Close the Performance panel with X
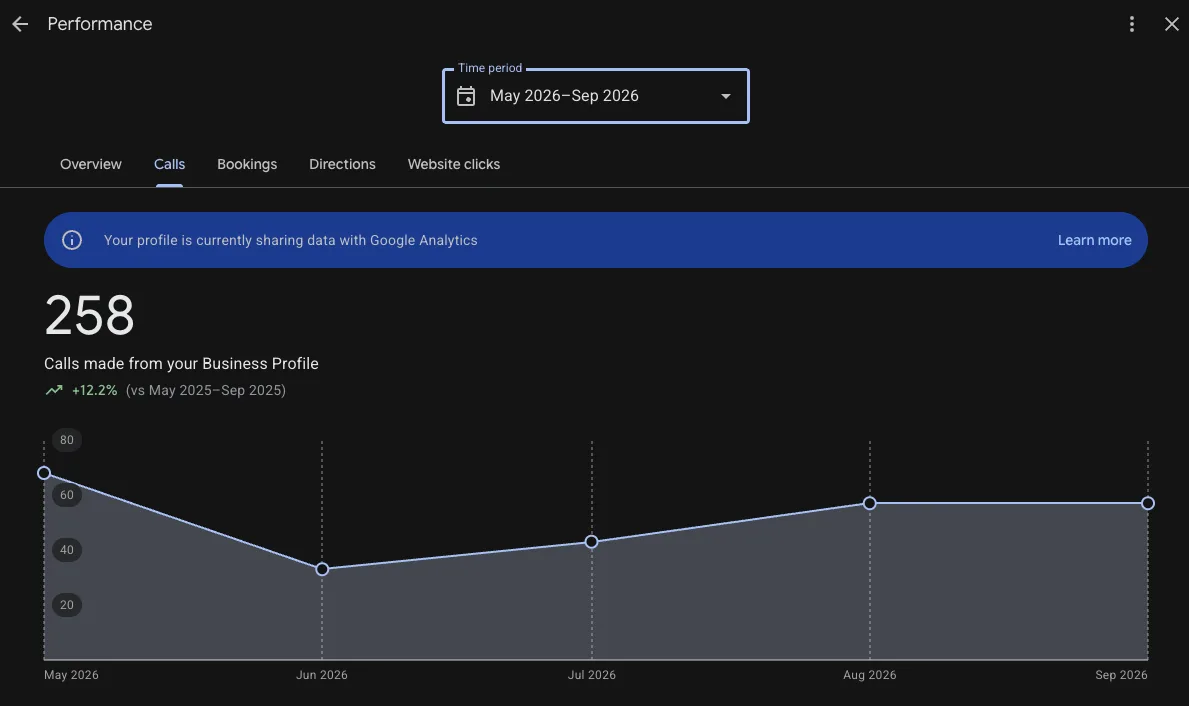 click(x=1172, y=24)
